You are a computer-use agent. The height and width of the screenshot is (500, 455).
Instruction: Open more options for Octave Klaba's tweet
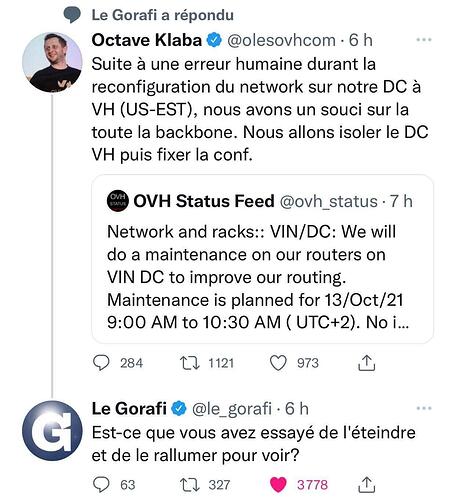424,40
